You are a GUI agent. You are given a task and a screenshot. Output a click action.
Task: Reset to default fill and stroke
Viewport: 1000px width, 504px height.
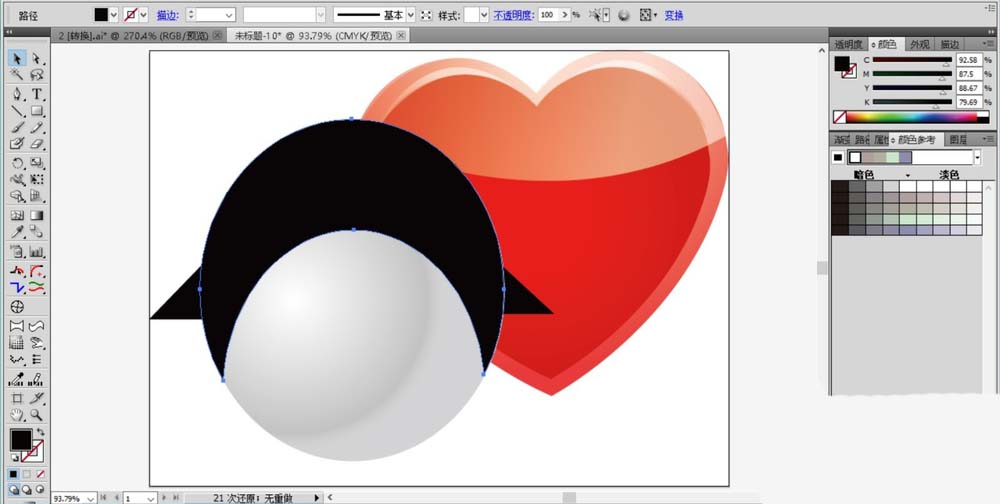pos(14,457)
